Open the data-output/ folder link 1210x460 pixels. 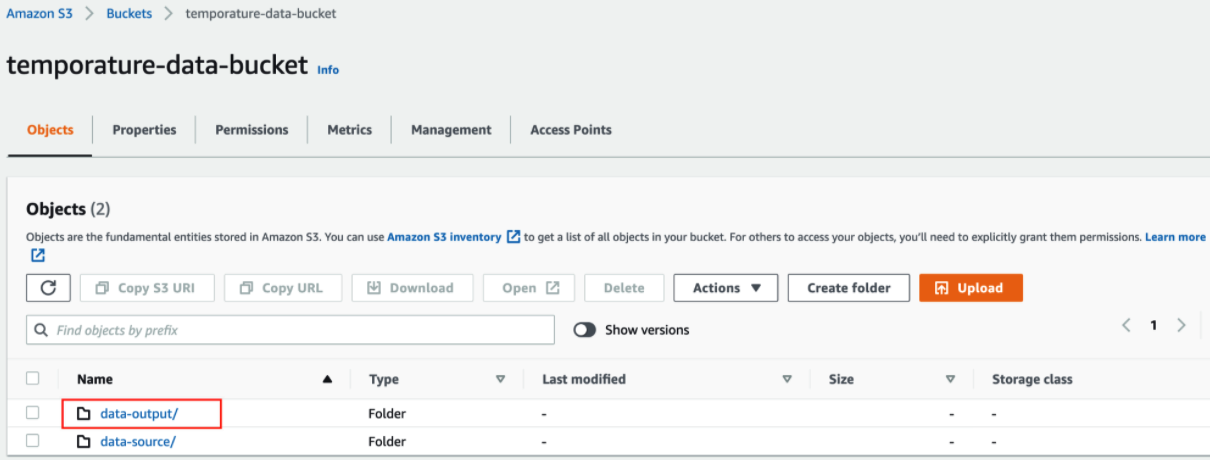pos(140,413)
